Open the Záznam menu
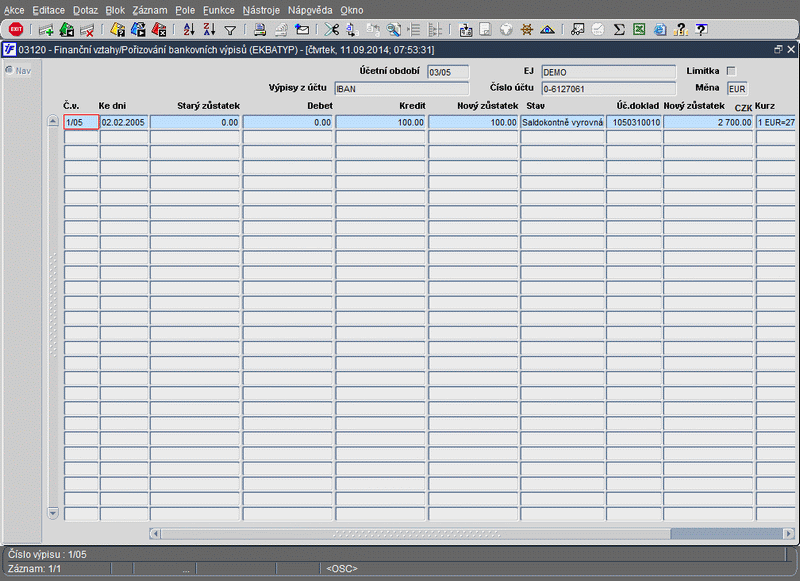 click(150, 10)
